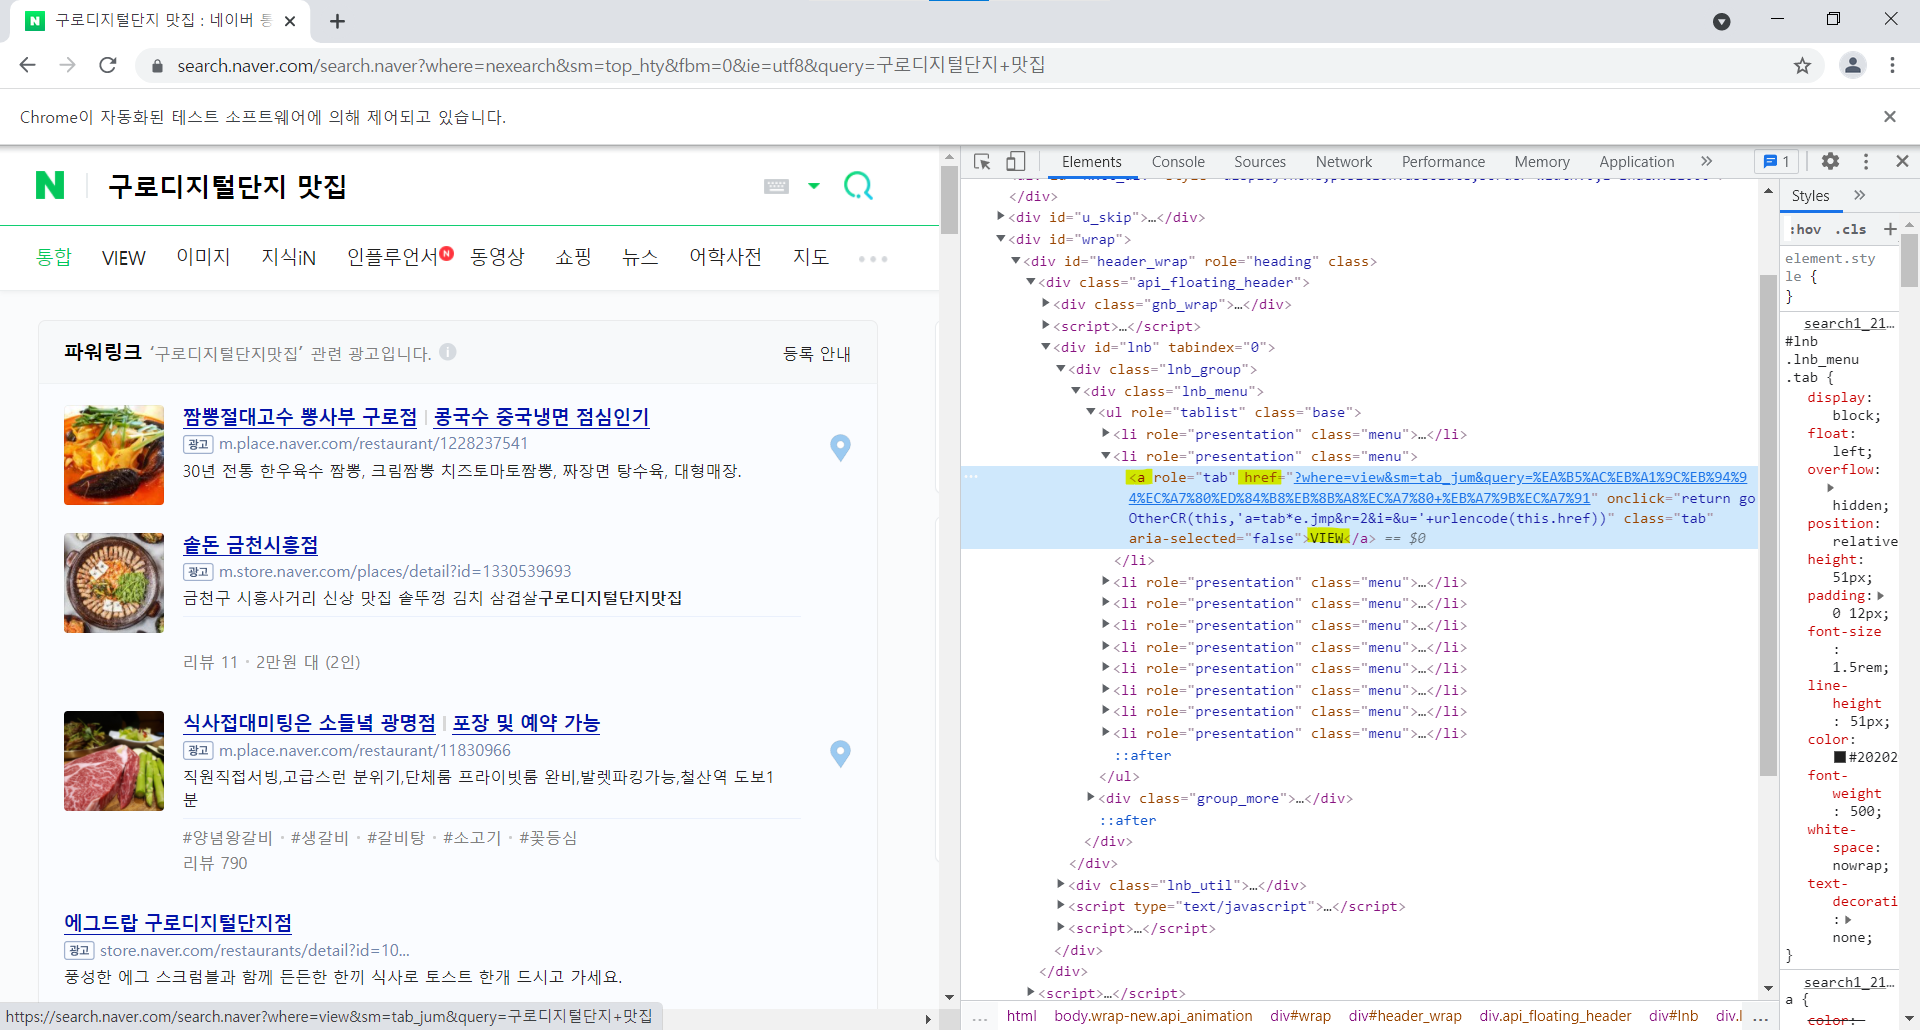The width and height of the screenshot is (1920, 1030).
Task: Switch to the Console tab in DevTools
Action: point(1178,161)
